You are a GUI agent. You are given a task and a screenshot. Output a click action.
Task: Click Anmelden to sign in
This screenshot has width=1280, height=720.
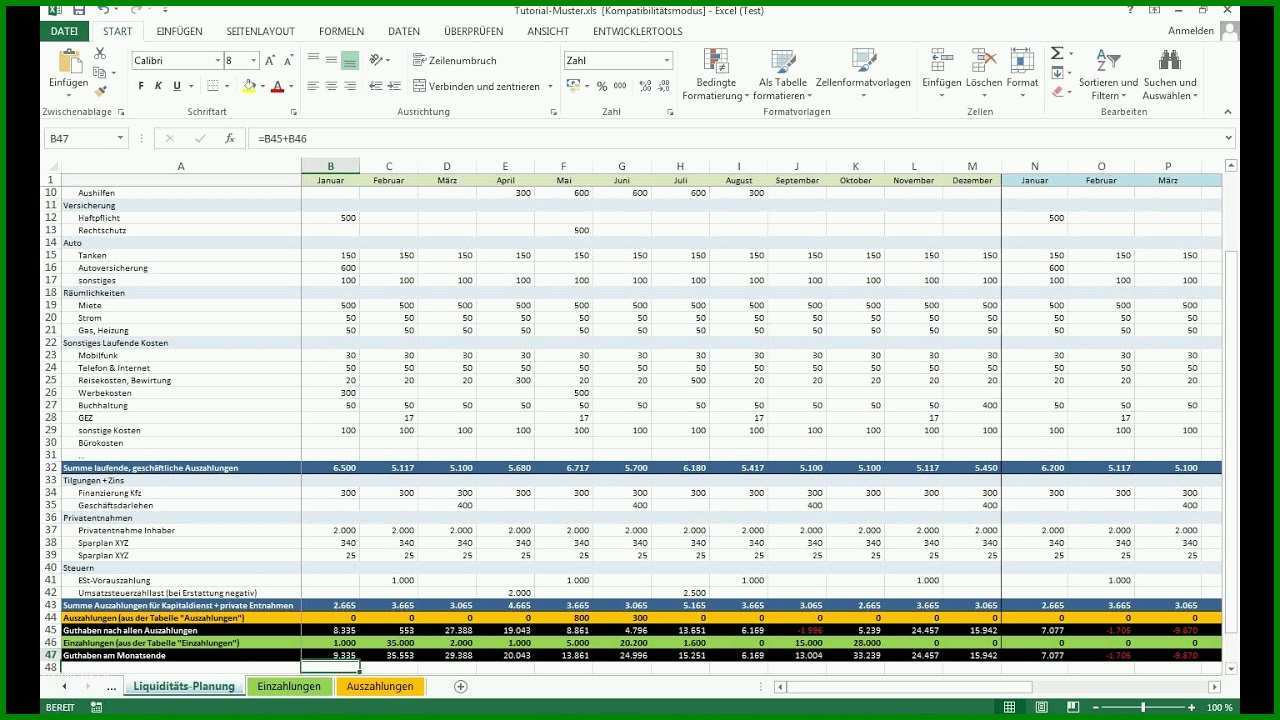coord(1191,31)
